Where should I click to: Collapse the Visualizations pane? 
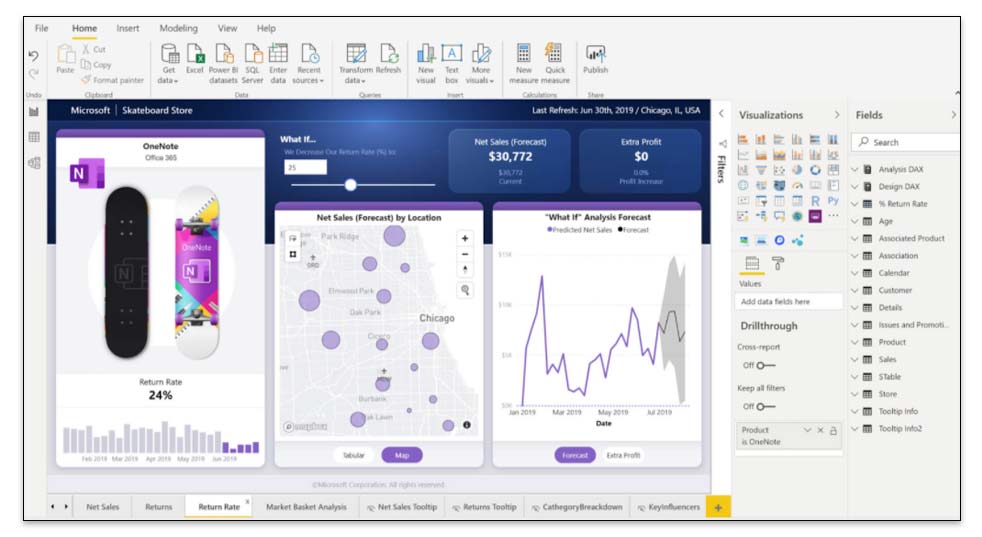(x=836, y=115)
